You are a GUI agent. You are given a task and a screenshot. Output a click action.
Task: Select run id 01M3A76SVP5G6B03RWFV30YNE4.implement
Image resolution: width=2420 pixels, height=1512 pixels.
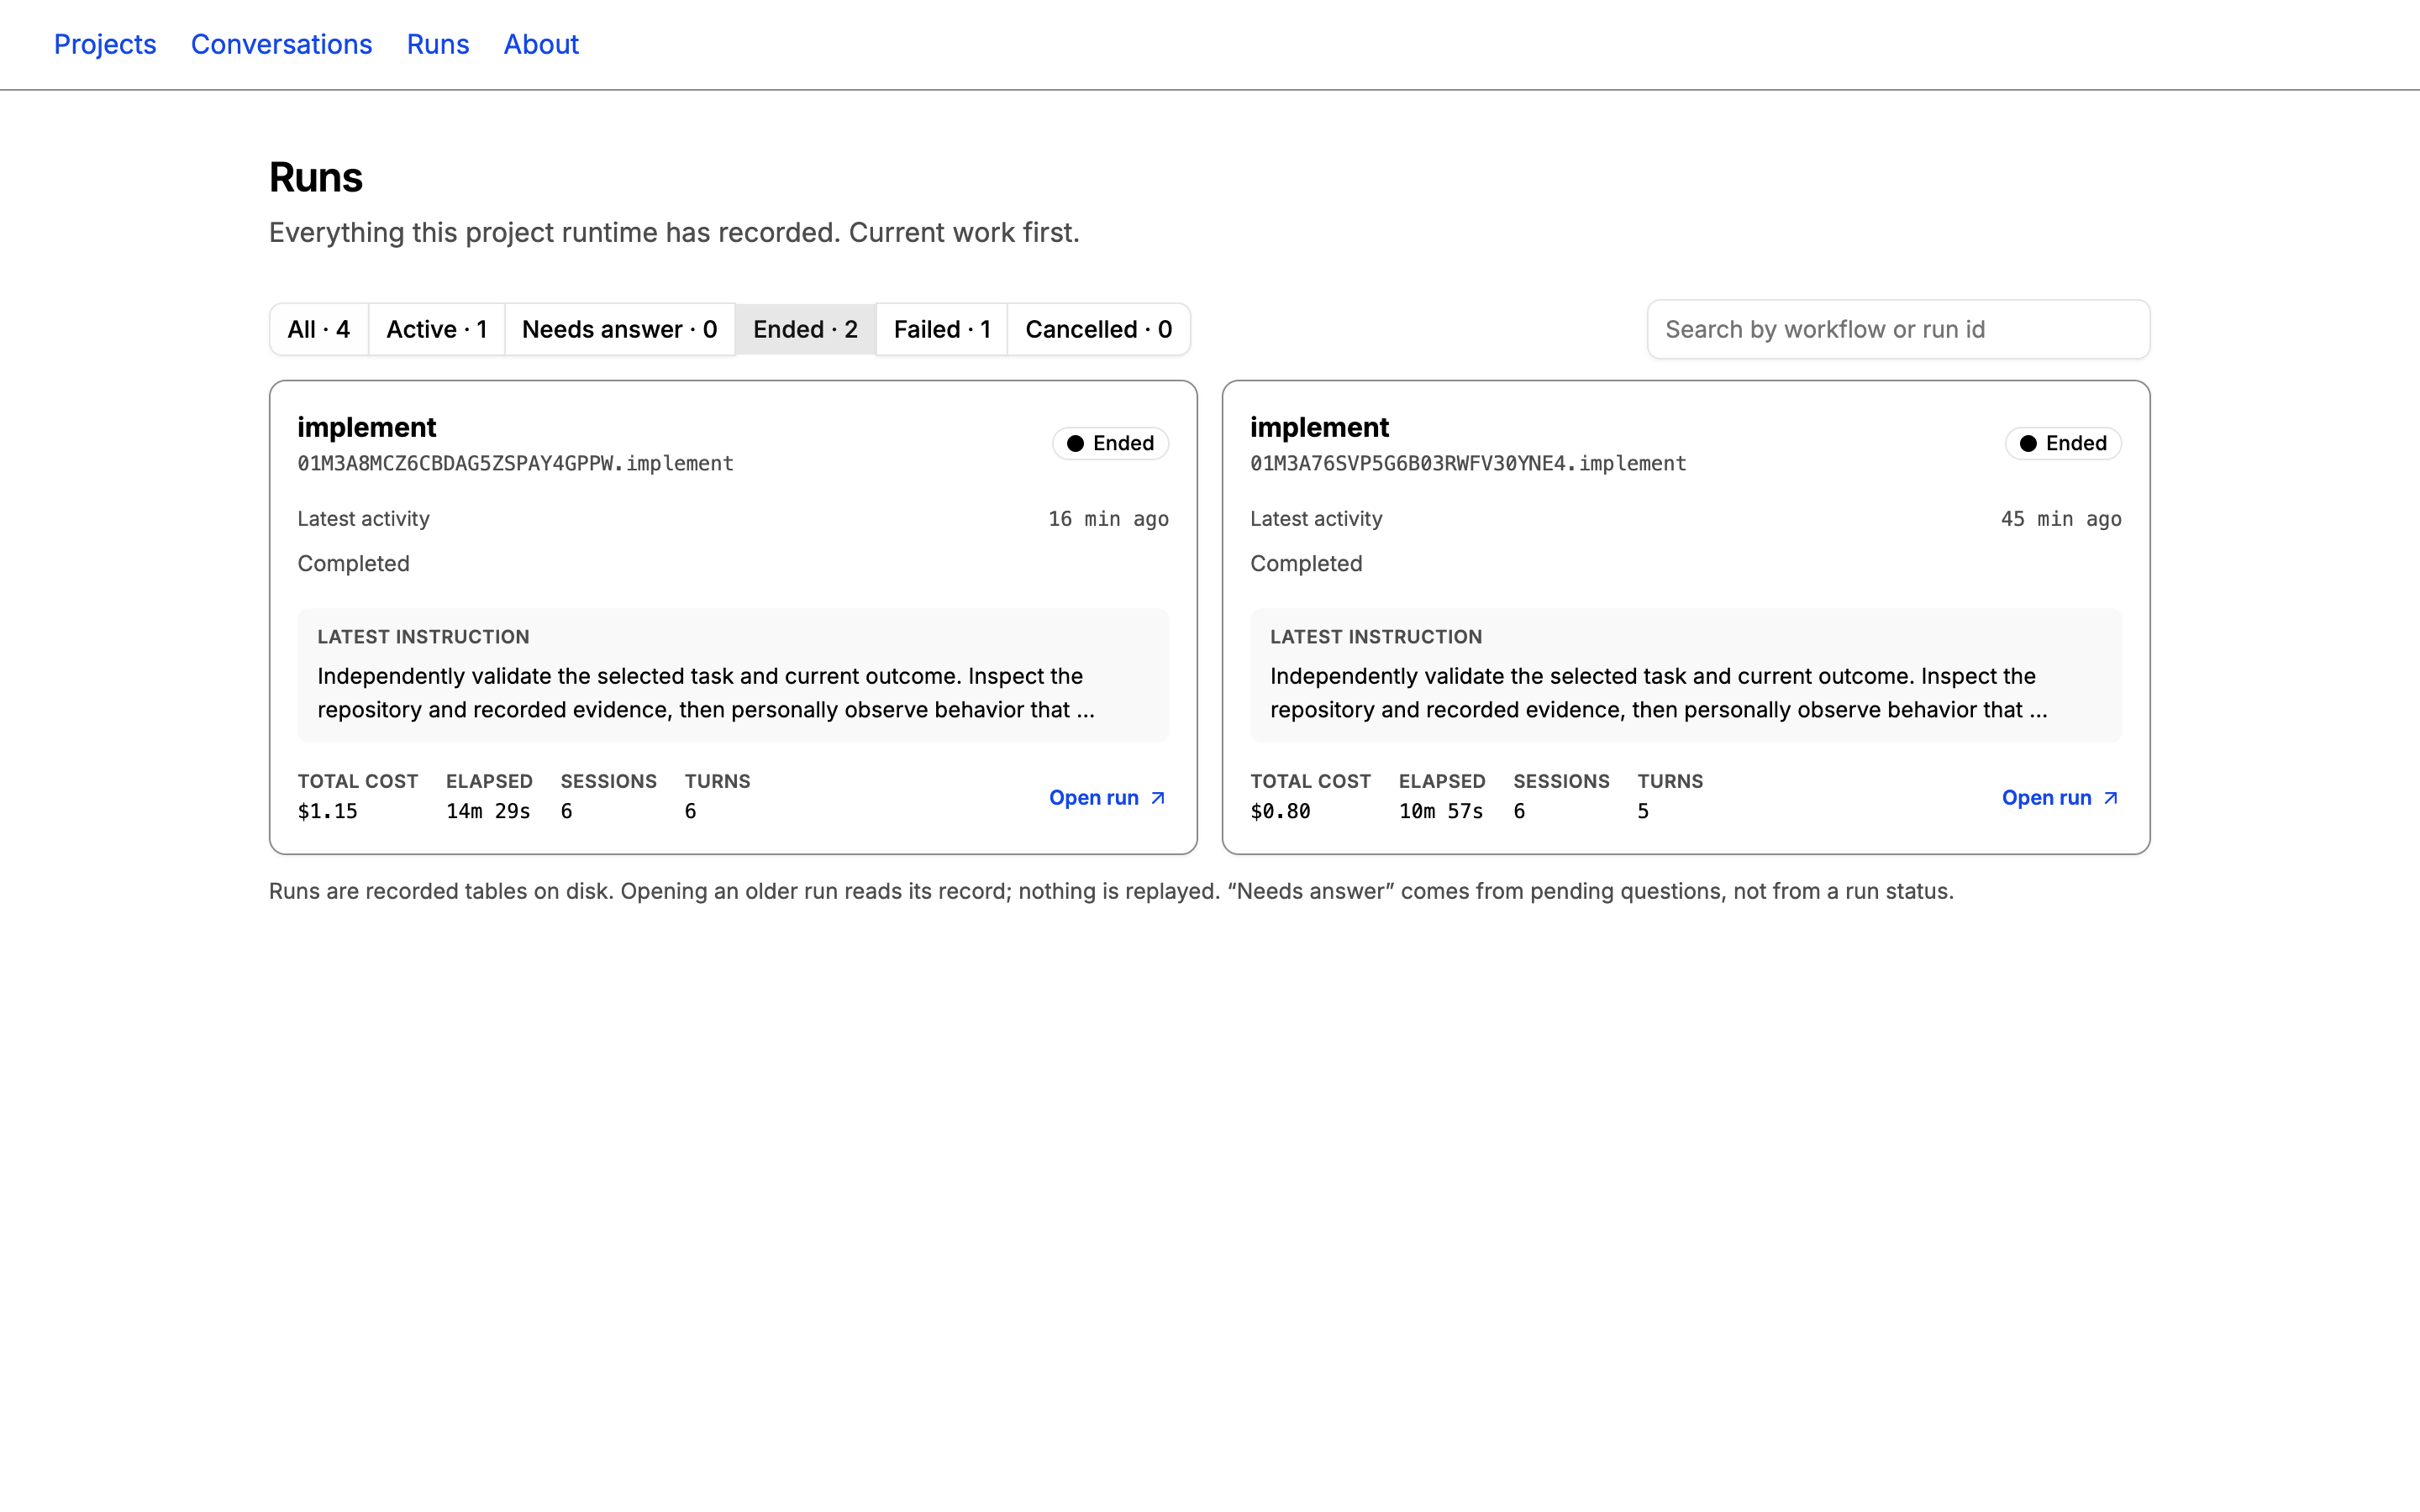(1468, 463)
